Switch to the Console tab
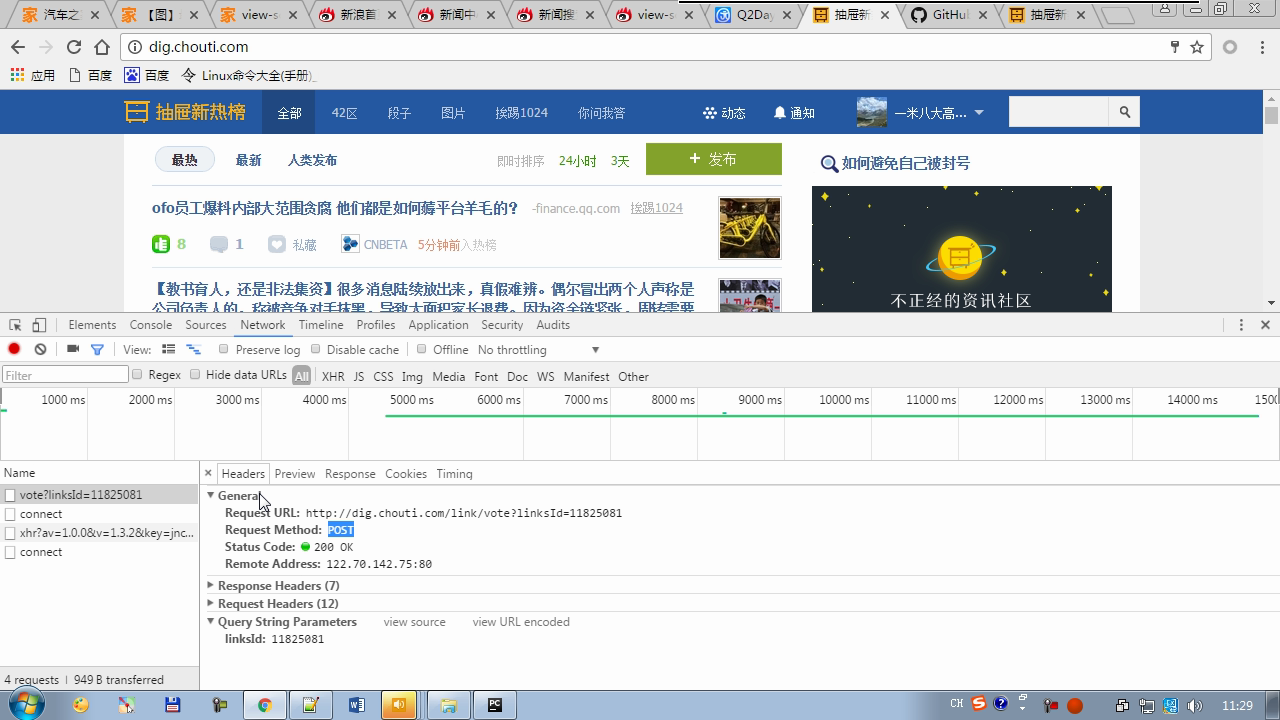 151,325
